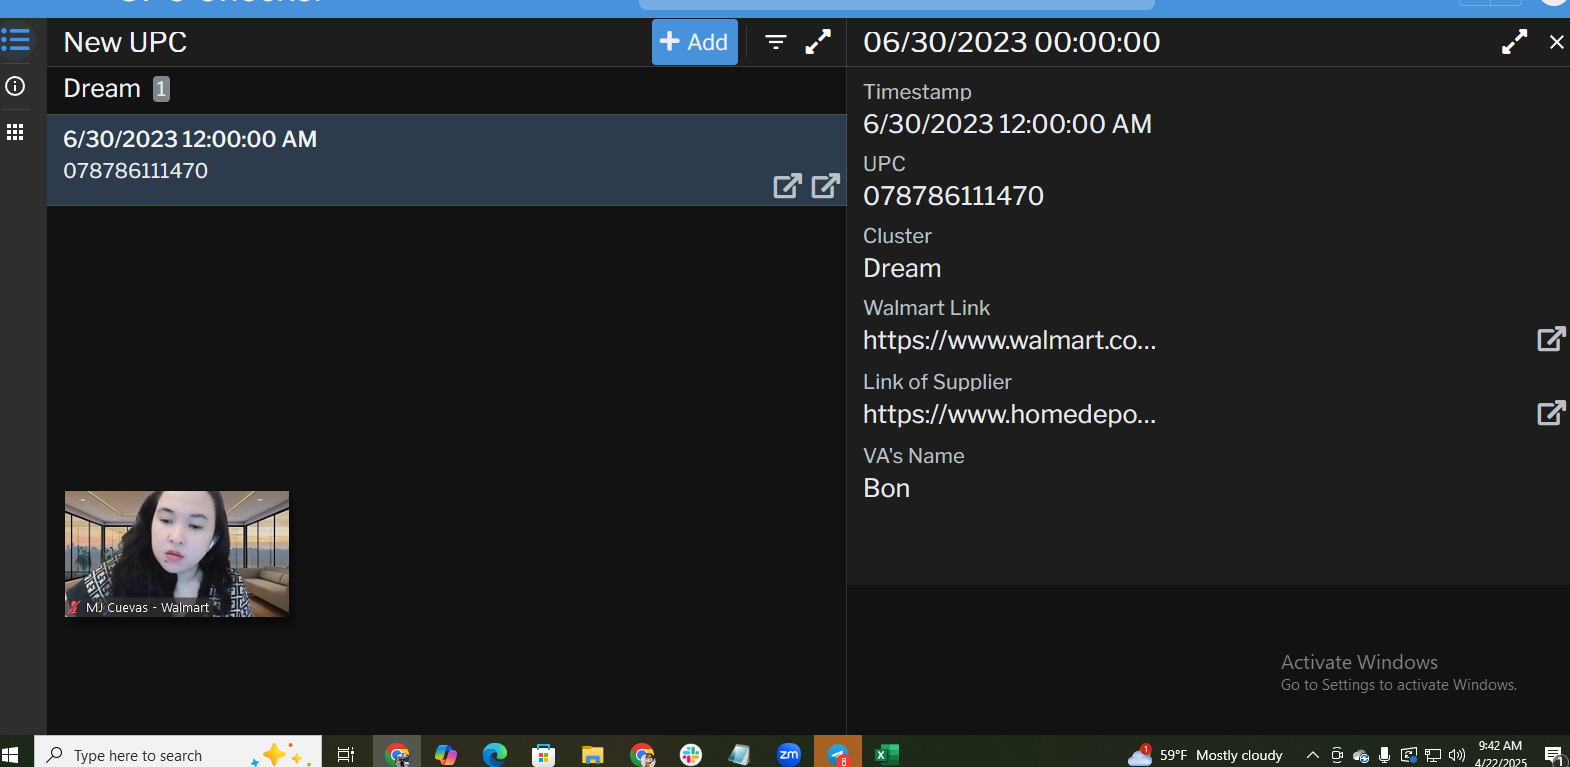The width and height of the screenshot is (1570, 767).
Task: Expand the New UPC list panel
Action: (818, 42)
